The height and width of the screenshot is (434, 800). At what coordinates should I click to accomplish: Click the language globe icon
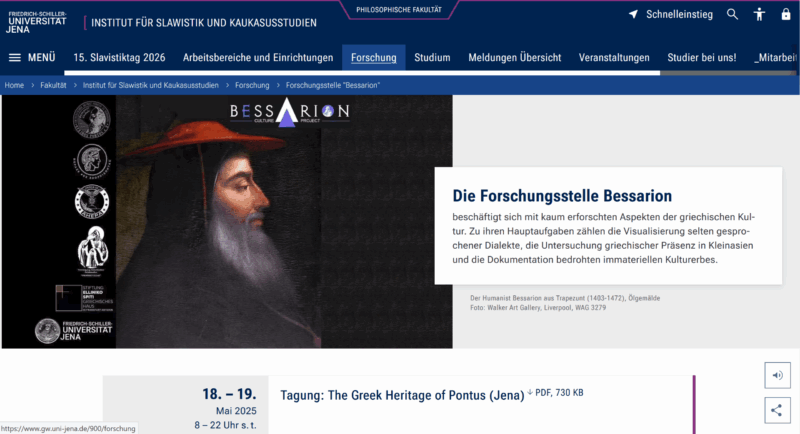click(x=786, y=15)
